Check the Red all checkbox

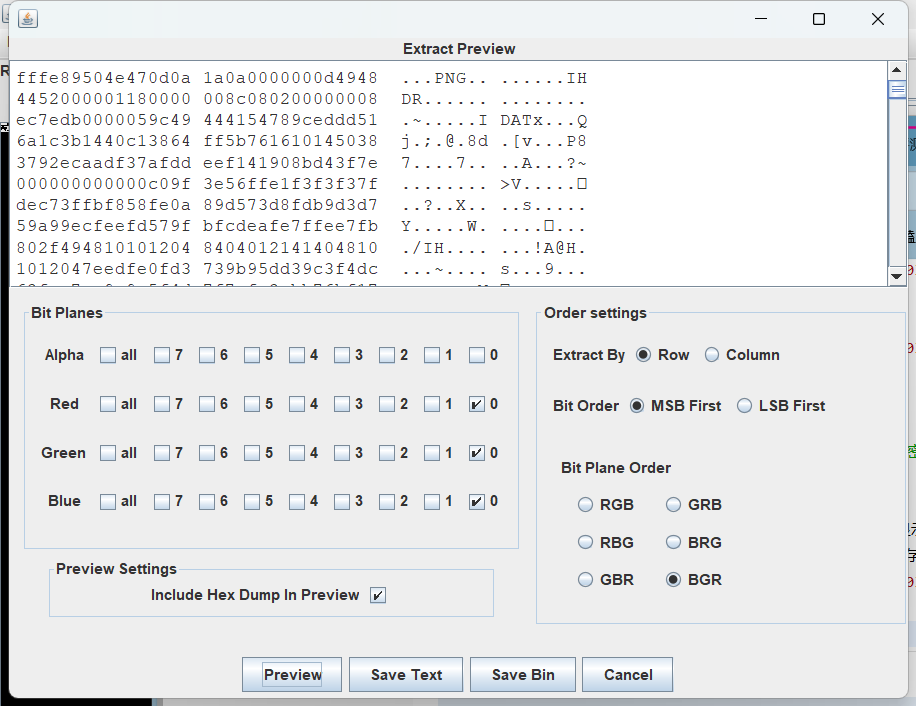(107, 404)
